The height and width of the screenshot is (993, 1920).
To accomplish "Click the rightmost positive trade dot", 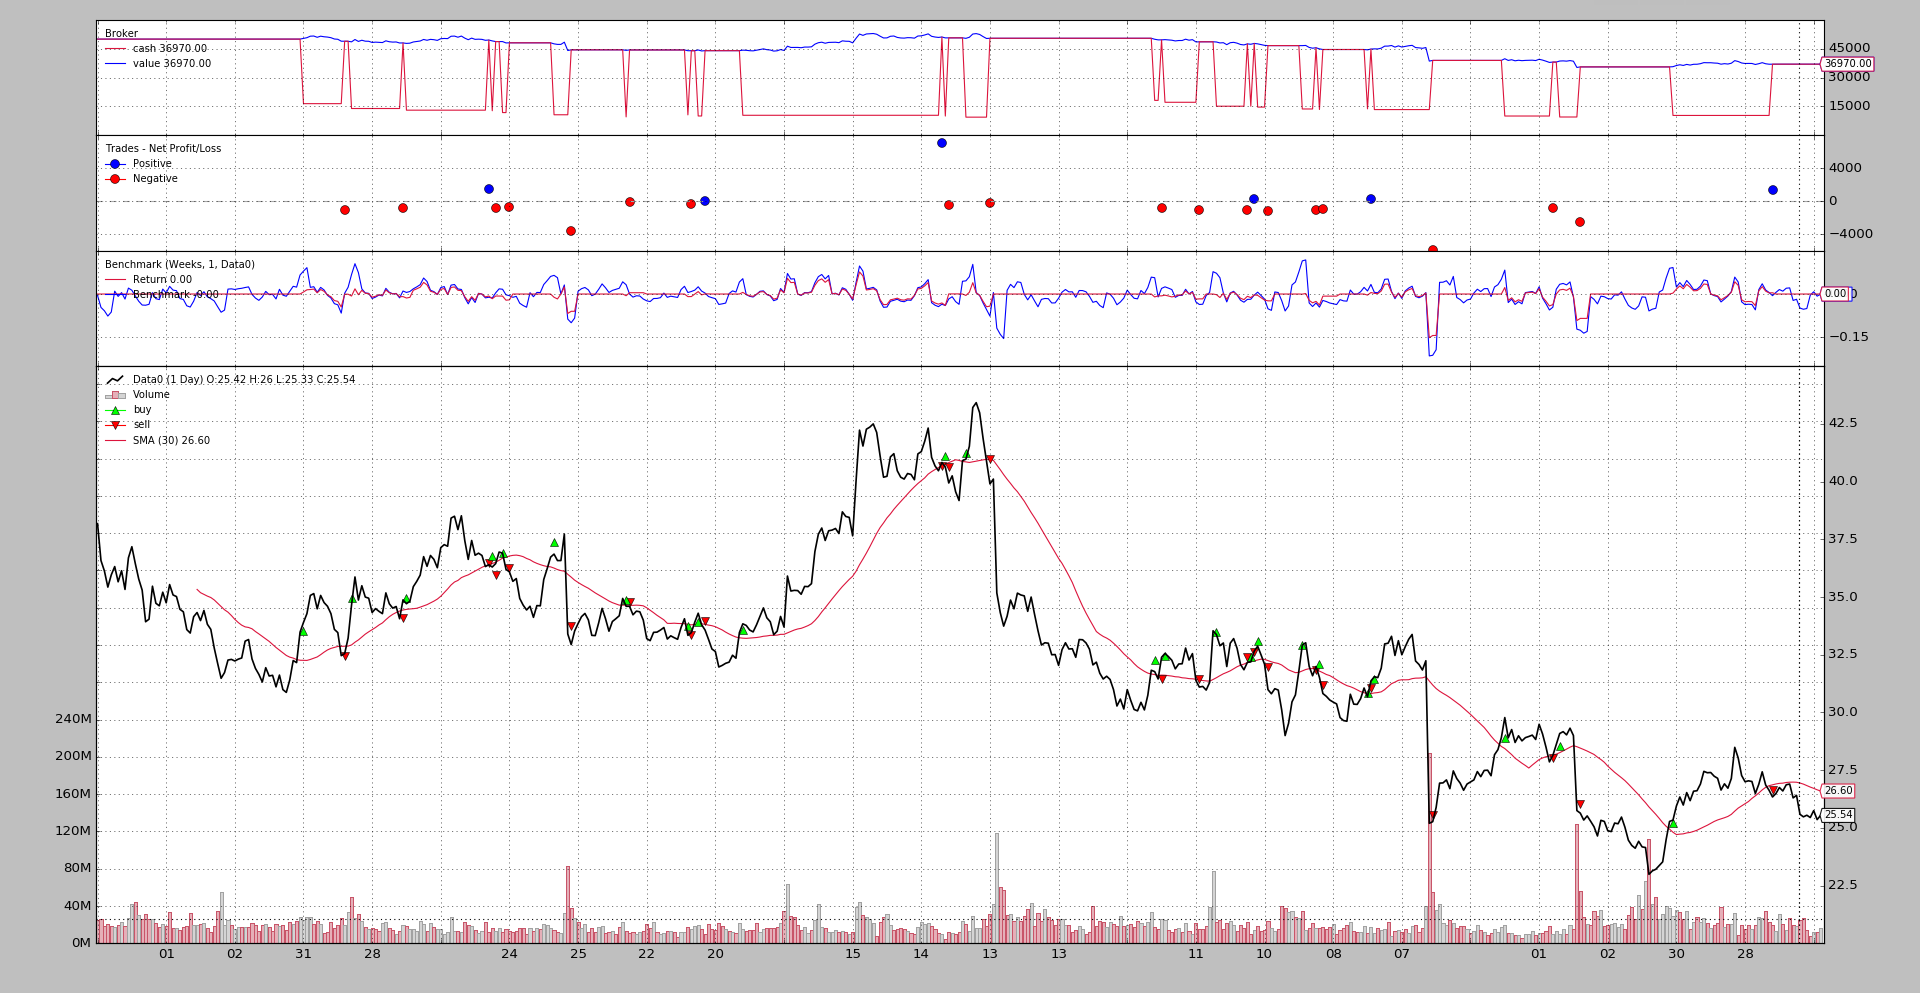I will click(x=1772, y=190).
